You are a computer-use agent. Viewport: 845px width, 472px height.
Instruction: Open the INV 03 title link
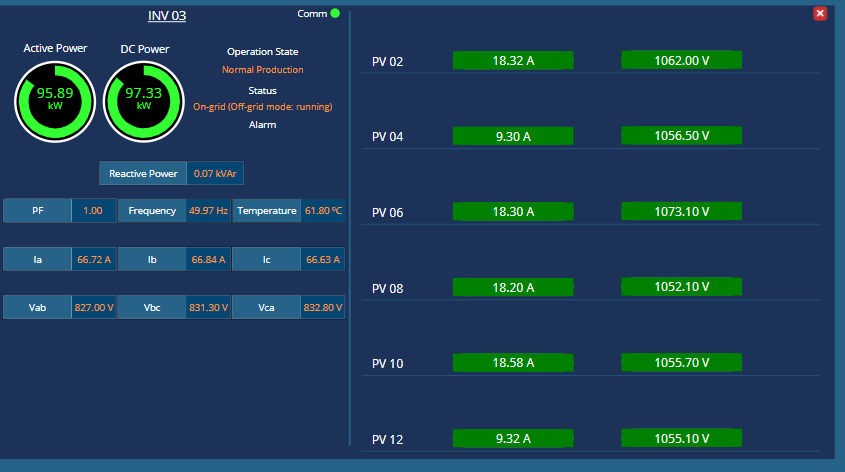pos(167,15)
